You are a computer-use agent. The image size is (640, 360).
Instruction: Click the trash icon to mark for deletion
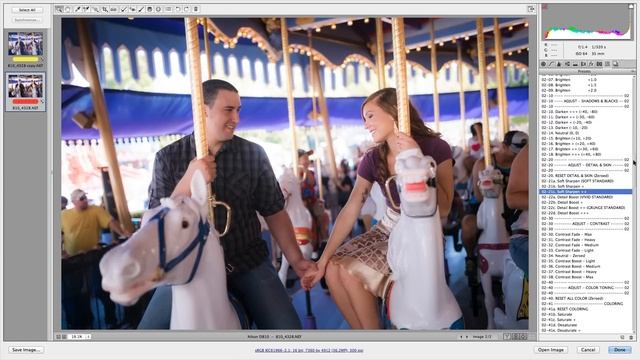click(196, 9)
